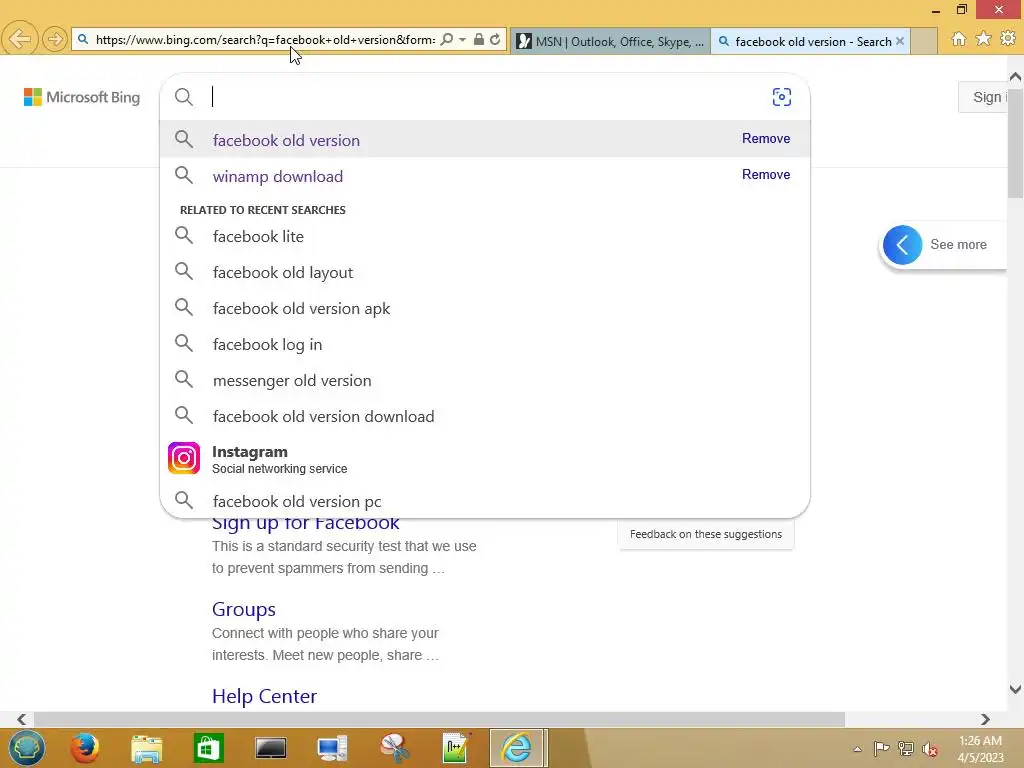Open 'Sign up for Facebook' result link
Image resolution: width=1024 pixels, height=768 pixels.
point(306,523)
